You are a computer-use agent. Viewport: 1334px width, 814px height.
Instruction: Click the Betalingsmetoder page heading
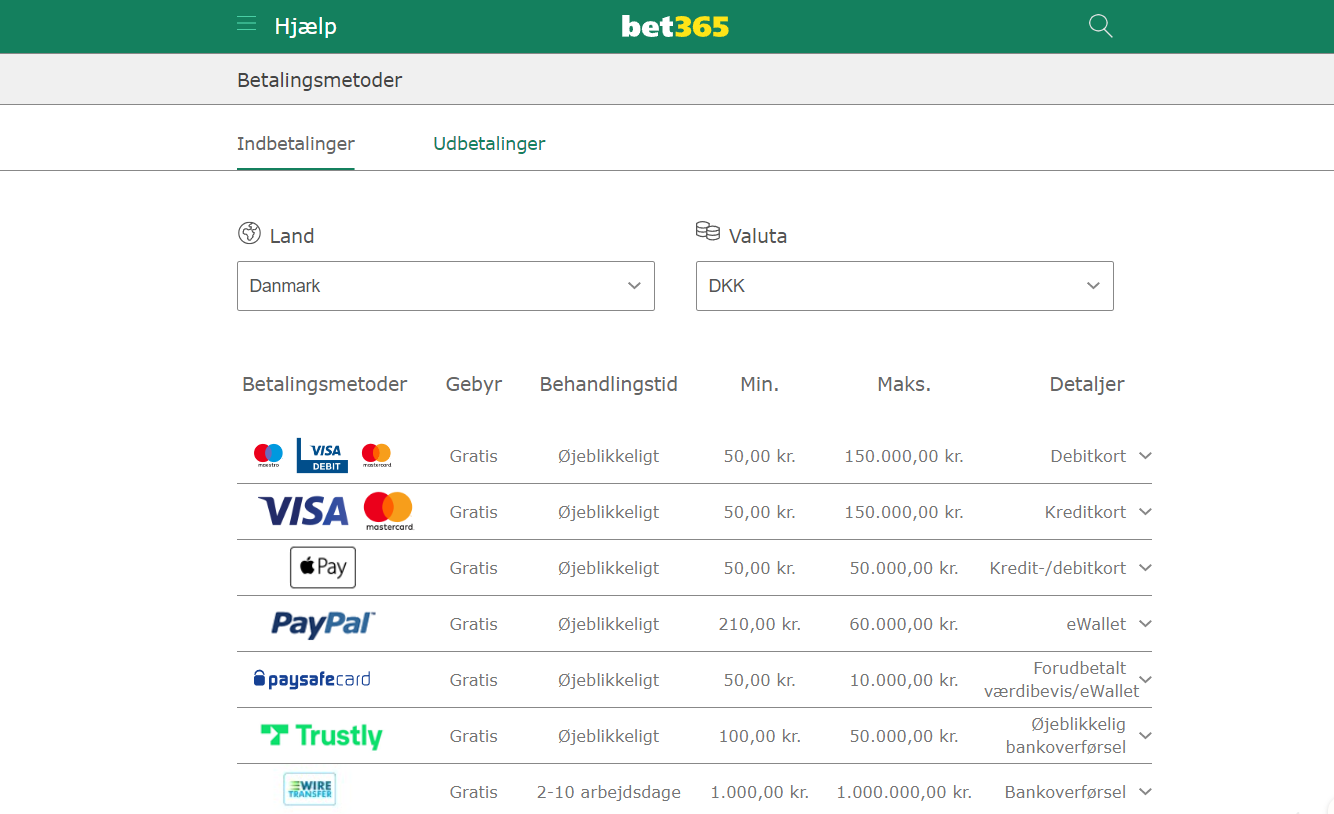click(320, 80)
